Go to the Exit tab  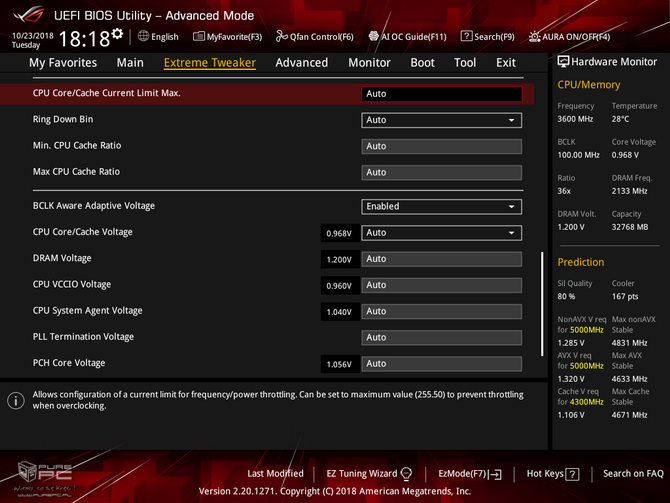[x=505, y=63]
